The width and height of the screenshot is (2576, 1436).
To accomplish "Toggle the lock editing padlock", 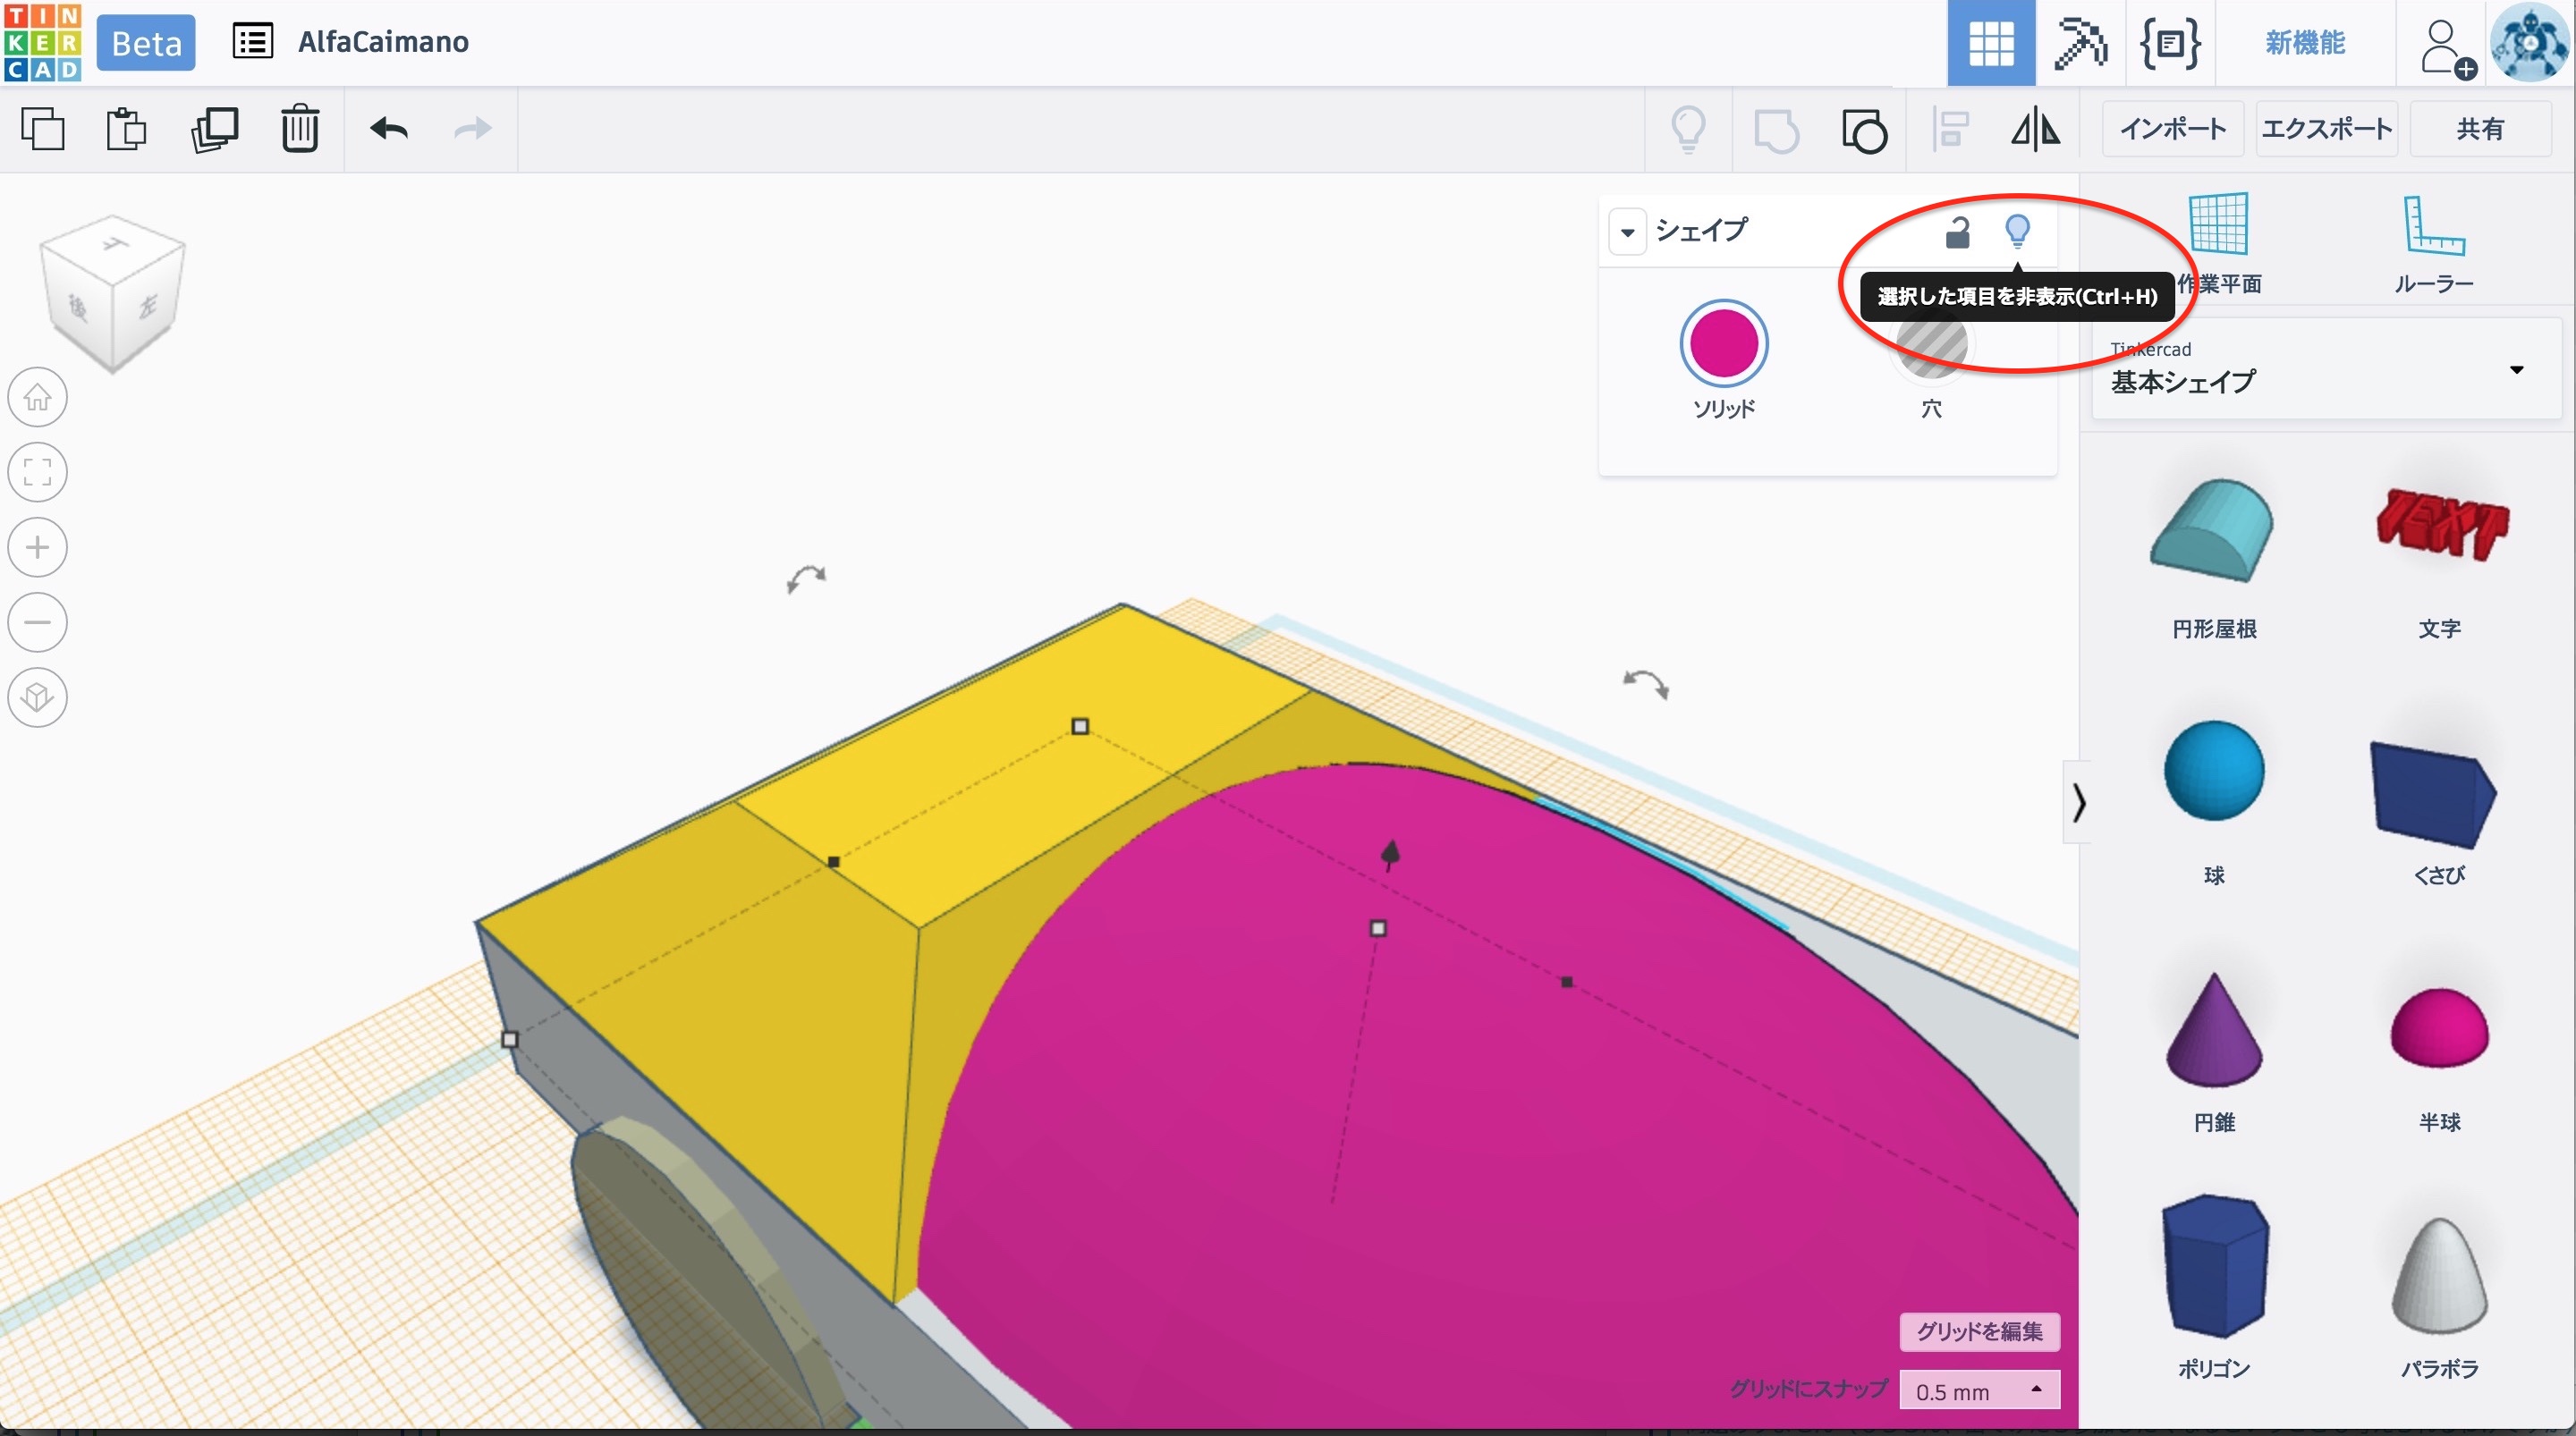I will pos(1957,232).
